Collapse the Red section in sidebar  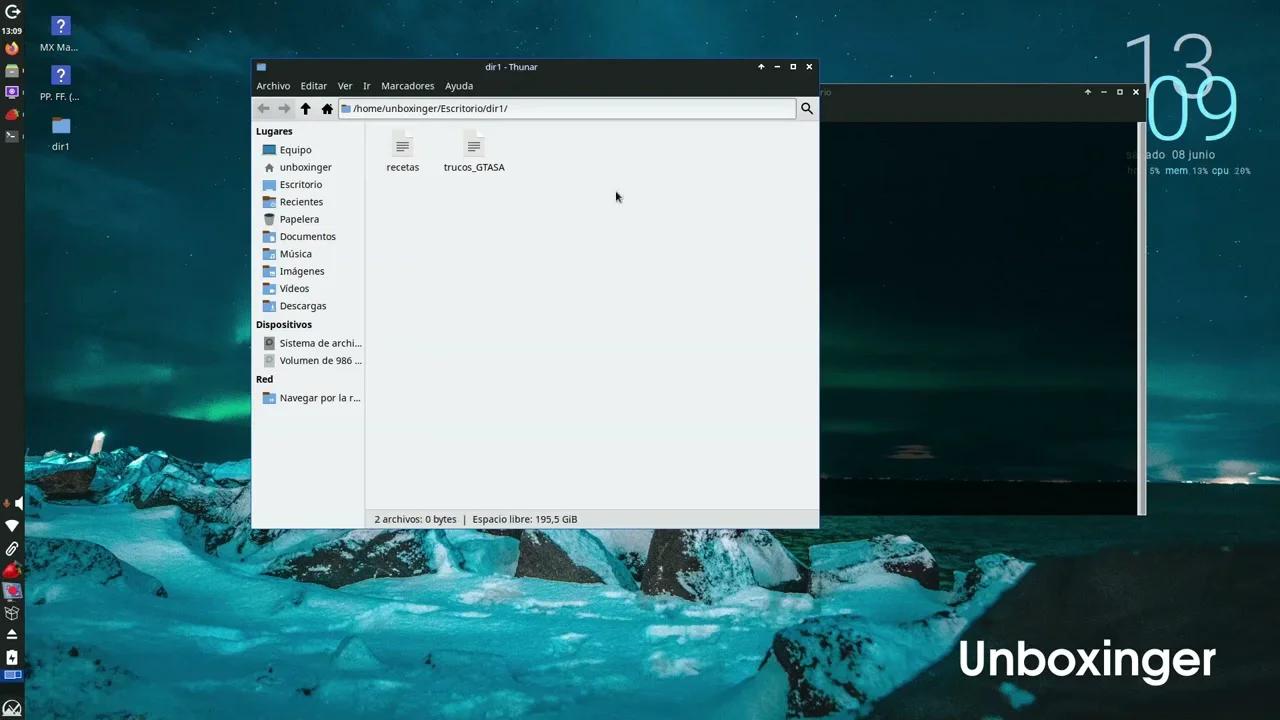(x=264, y=379)
